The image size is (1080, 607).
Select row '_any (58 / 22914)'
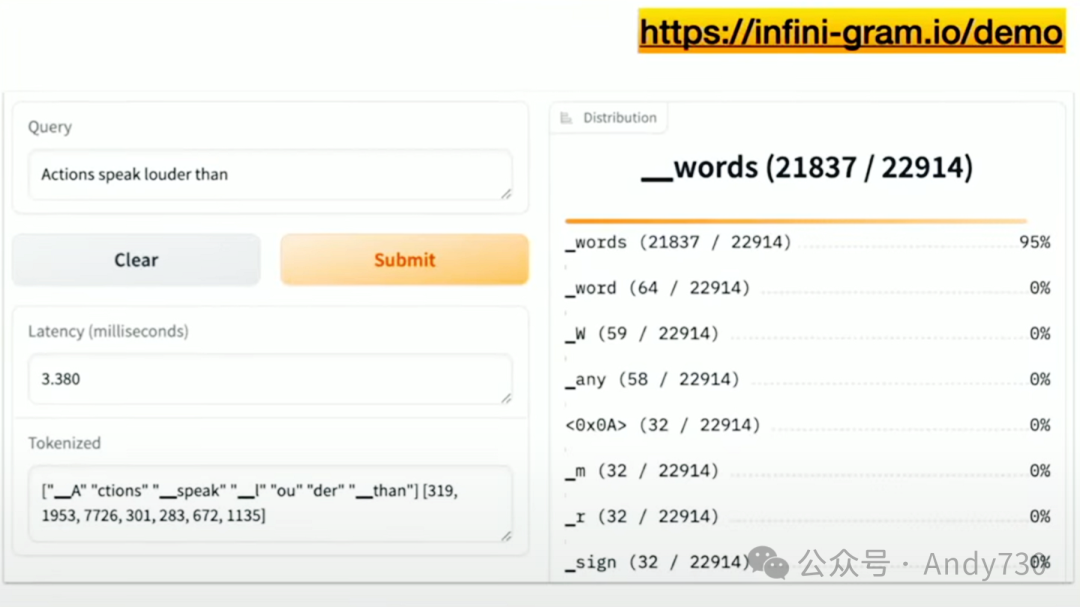pyautogui.click(x=807, y=379)
